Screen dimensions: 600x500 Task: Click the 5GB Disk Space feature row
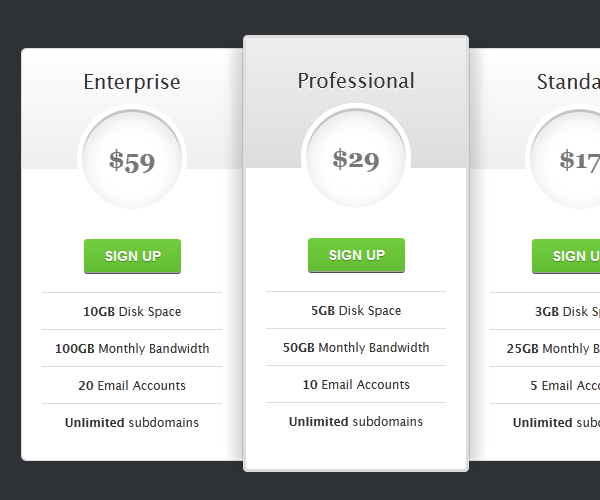click(356, 310)
